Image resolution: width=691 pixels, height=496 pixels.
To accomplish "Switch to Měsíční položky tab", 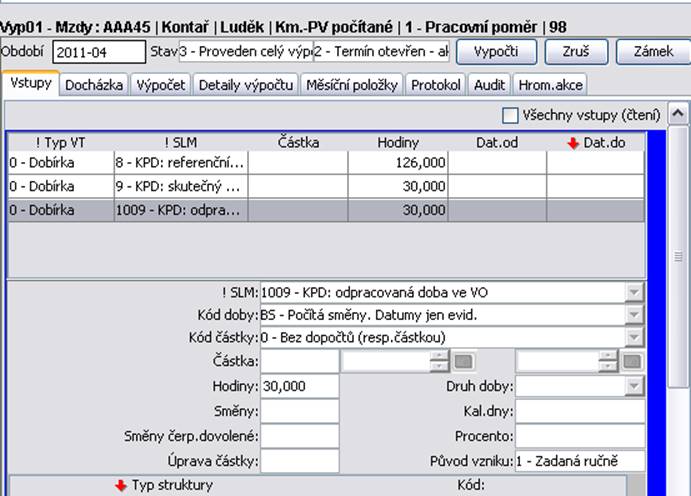I will [352, 85].
